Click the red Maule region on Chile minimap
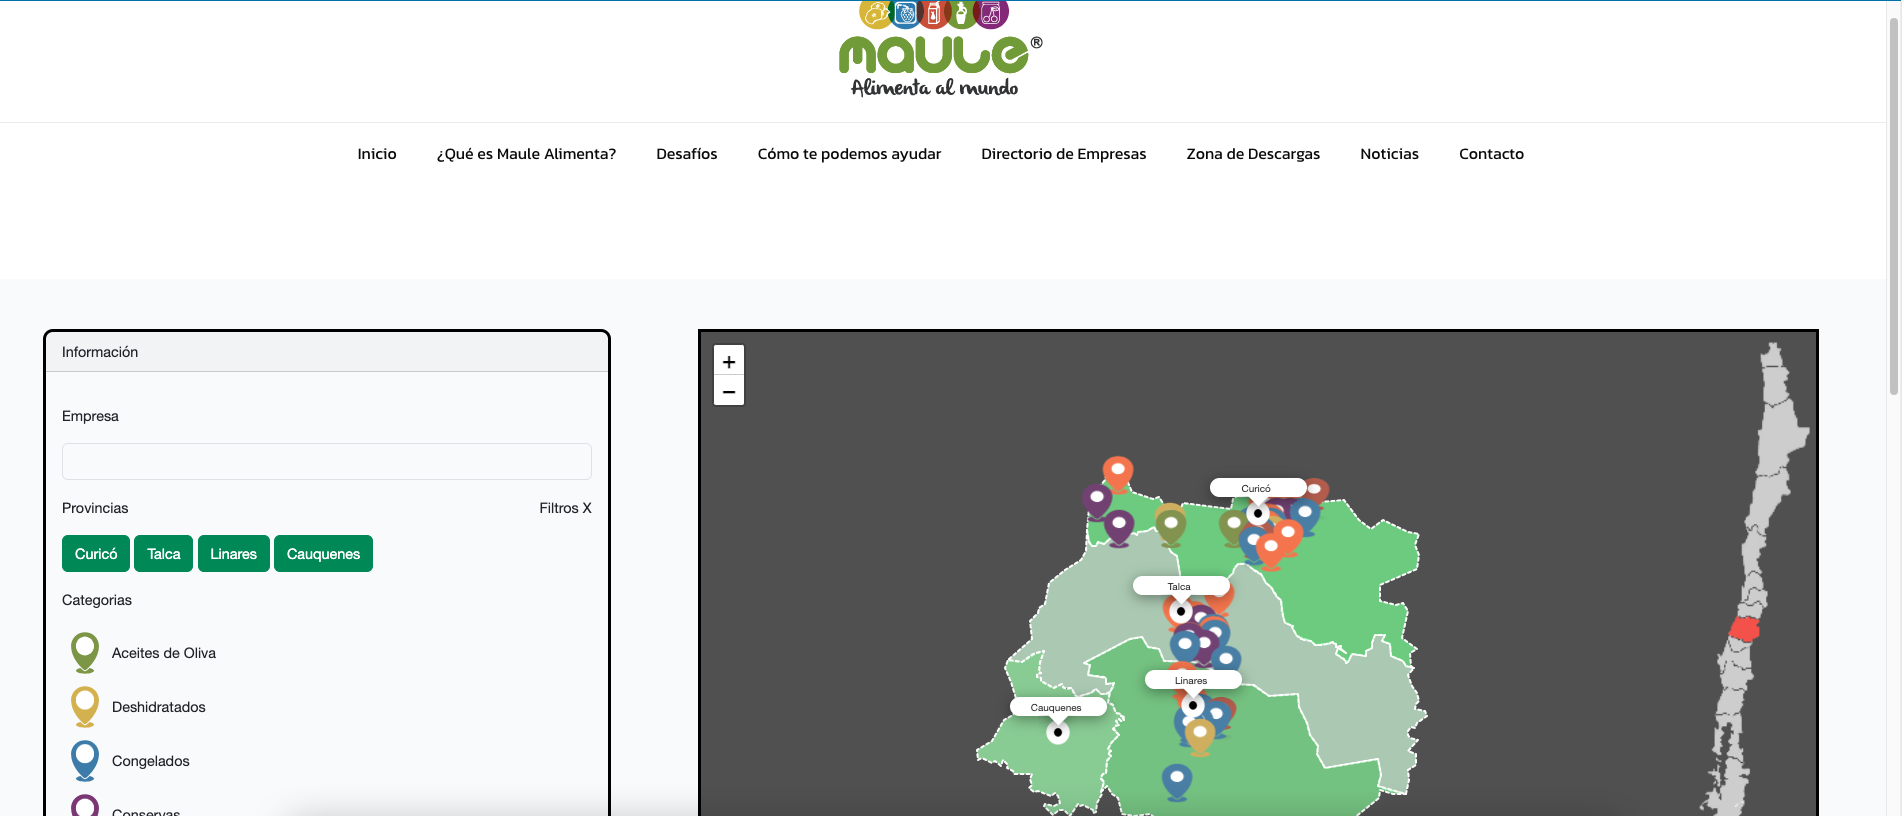The image size is (1902, 816). point(1745,629)
